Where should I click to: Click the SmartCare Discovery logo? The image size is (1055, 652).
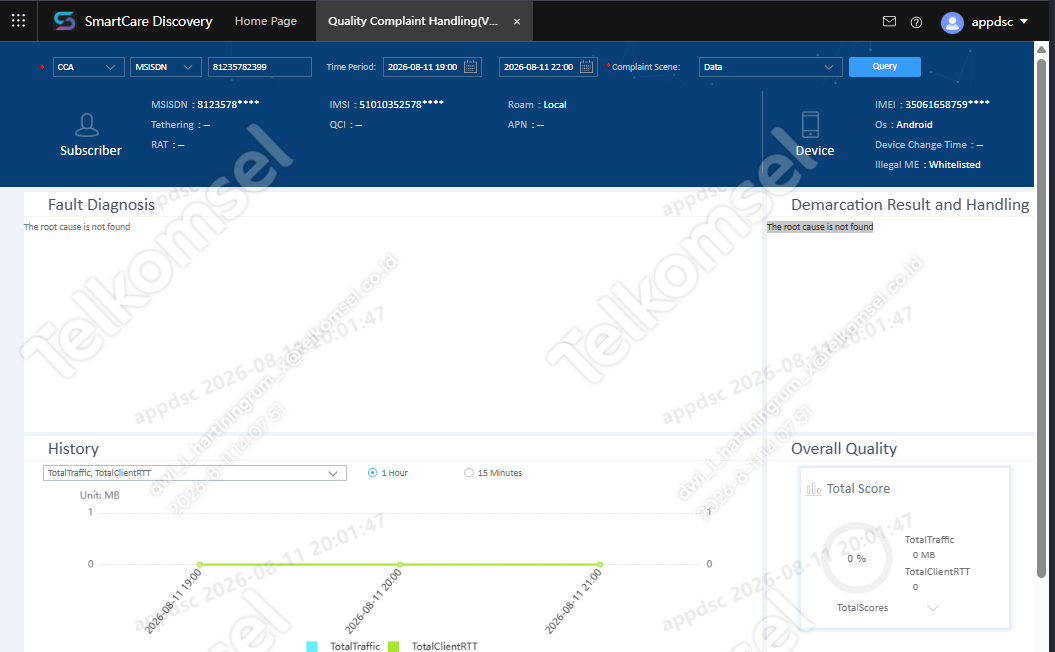[x=65, y=21]
